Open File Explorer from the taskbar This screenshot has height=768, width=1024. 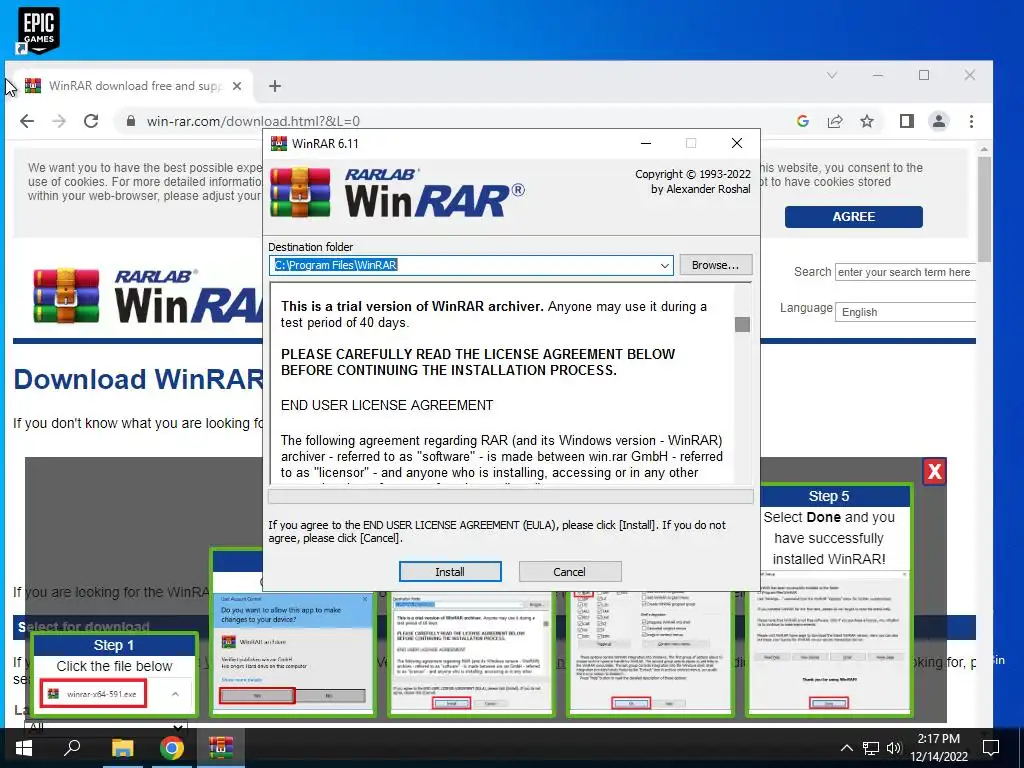pos(122,748)
